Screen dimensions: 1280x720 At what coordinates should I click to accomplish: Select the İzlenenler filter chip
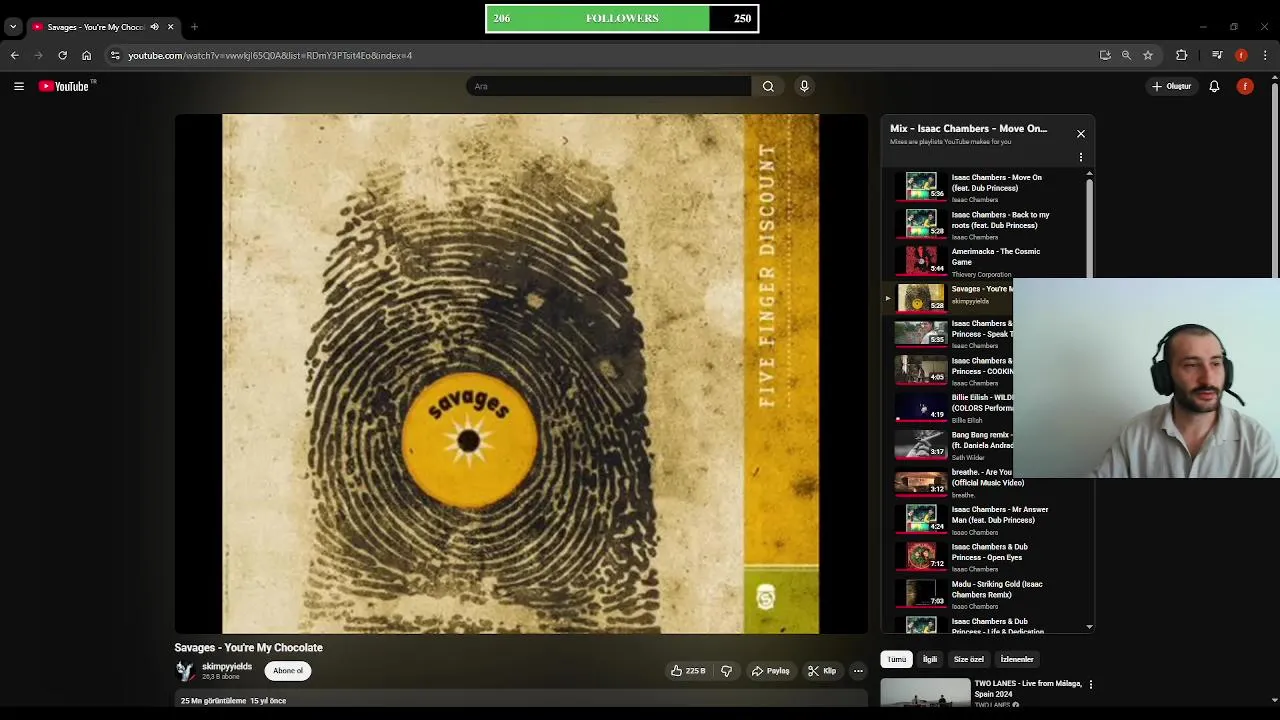1017,659
